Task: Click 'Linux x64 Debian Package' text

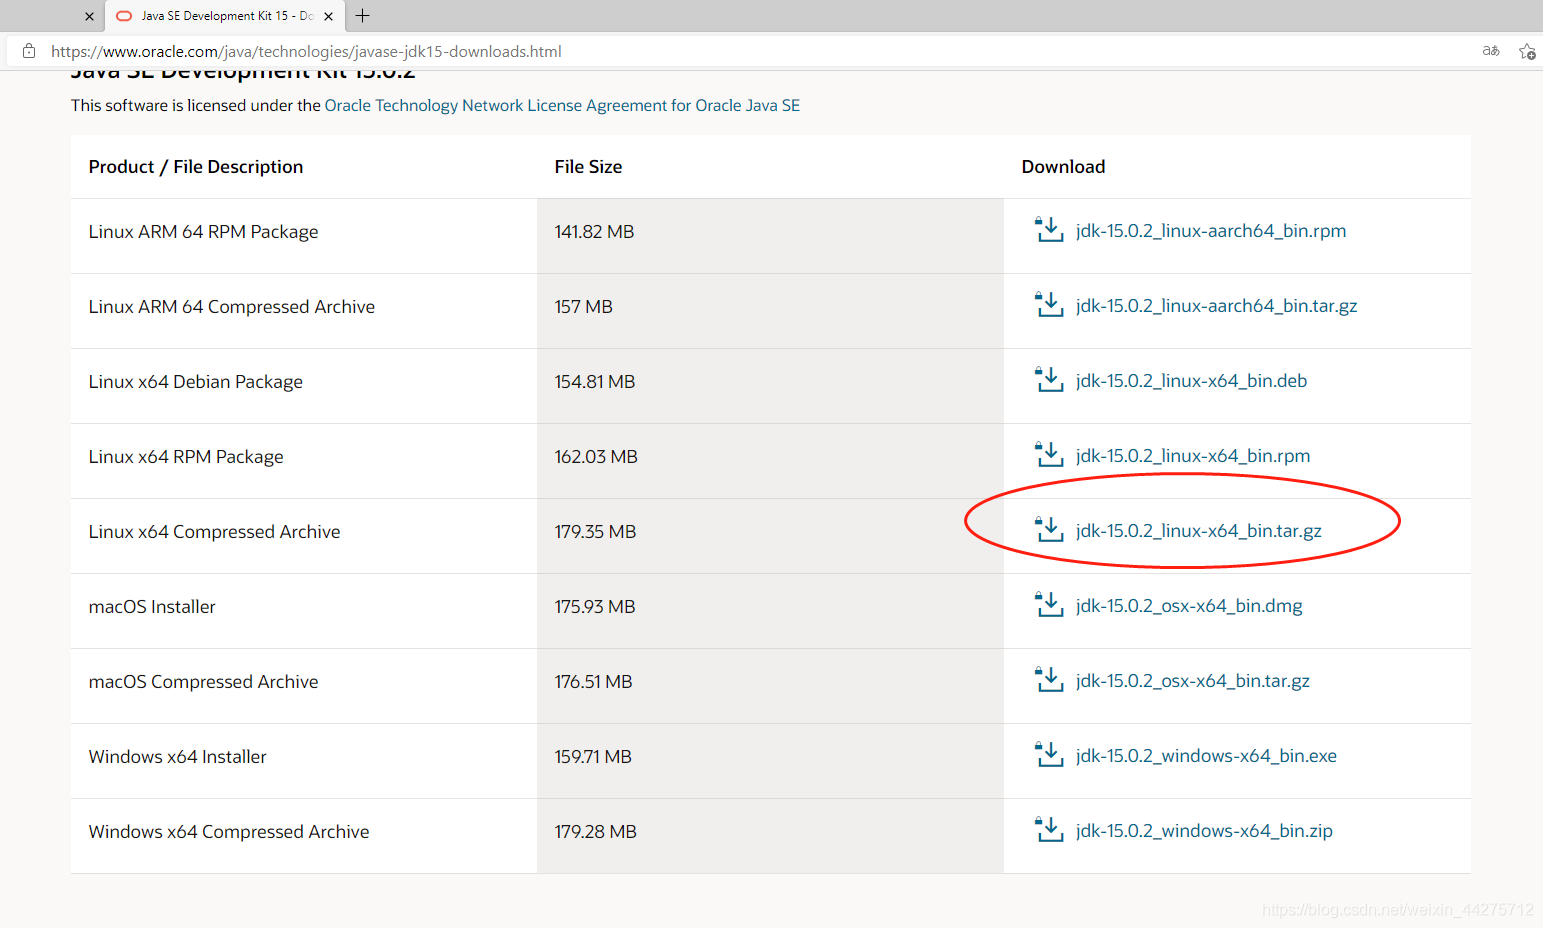Action: click(195, 382)
